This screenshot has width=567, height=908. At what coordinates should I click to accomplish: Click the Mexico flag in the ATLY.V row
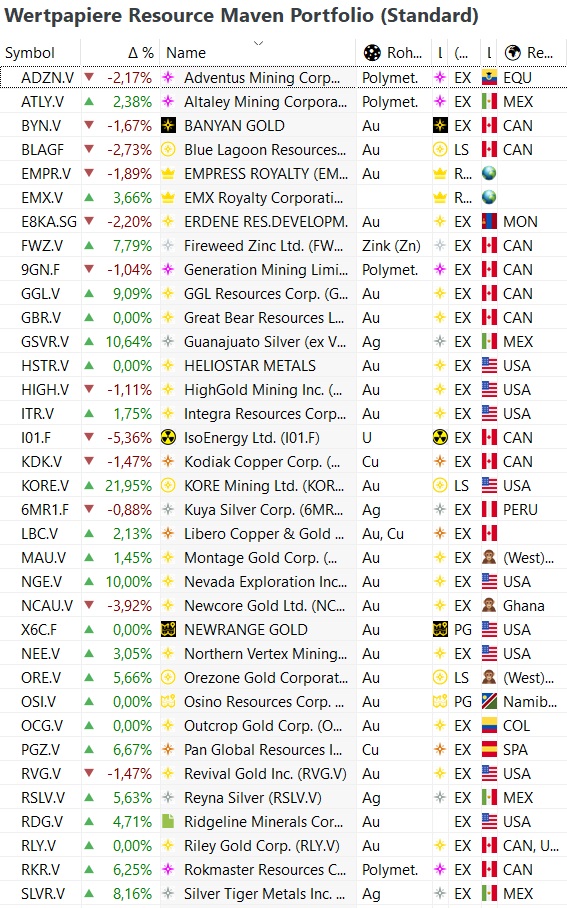(489, 101)
